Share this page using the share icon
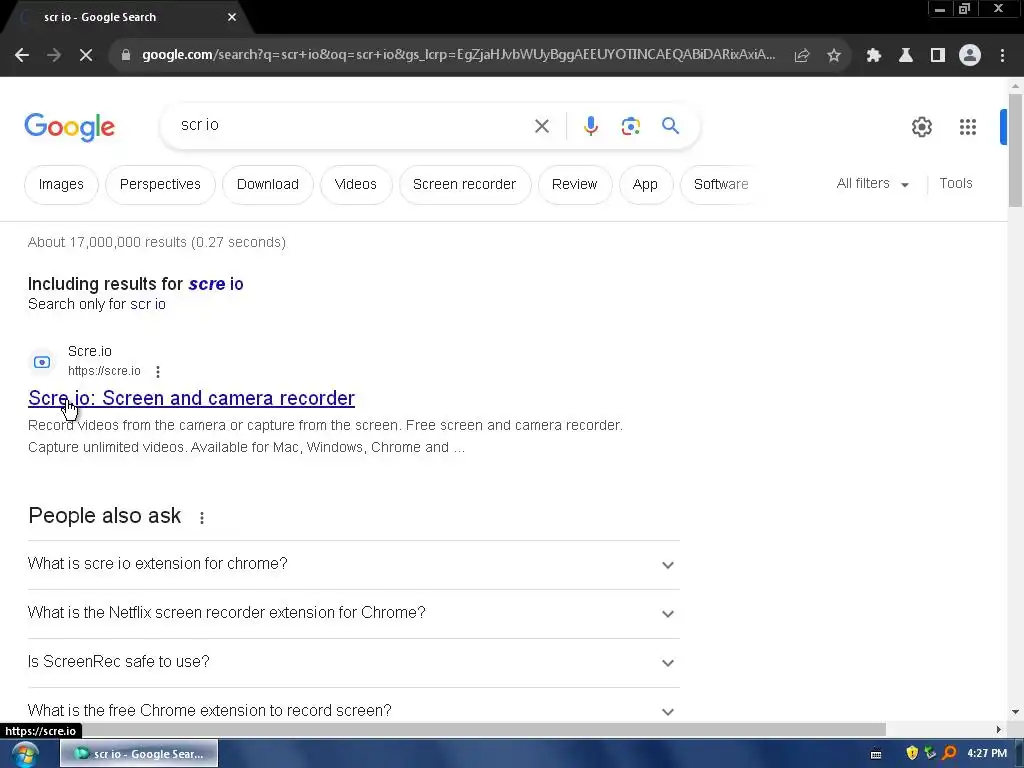1024x768 pixels. [801, 56]
